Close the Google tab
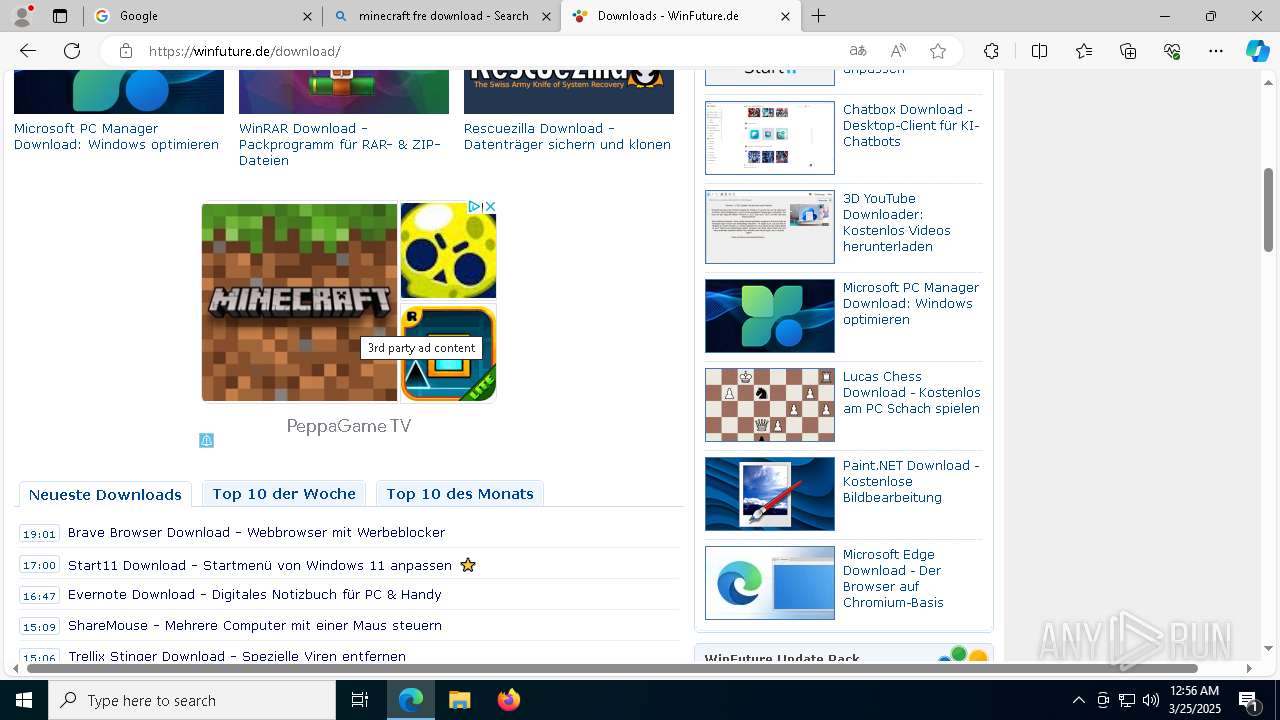The height and width of the screenshot is (720, 1280). pos(306,16)
